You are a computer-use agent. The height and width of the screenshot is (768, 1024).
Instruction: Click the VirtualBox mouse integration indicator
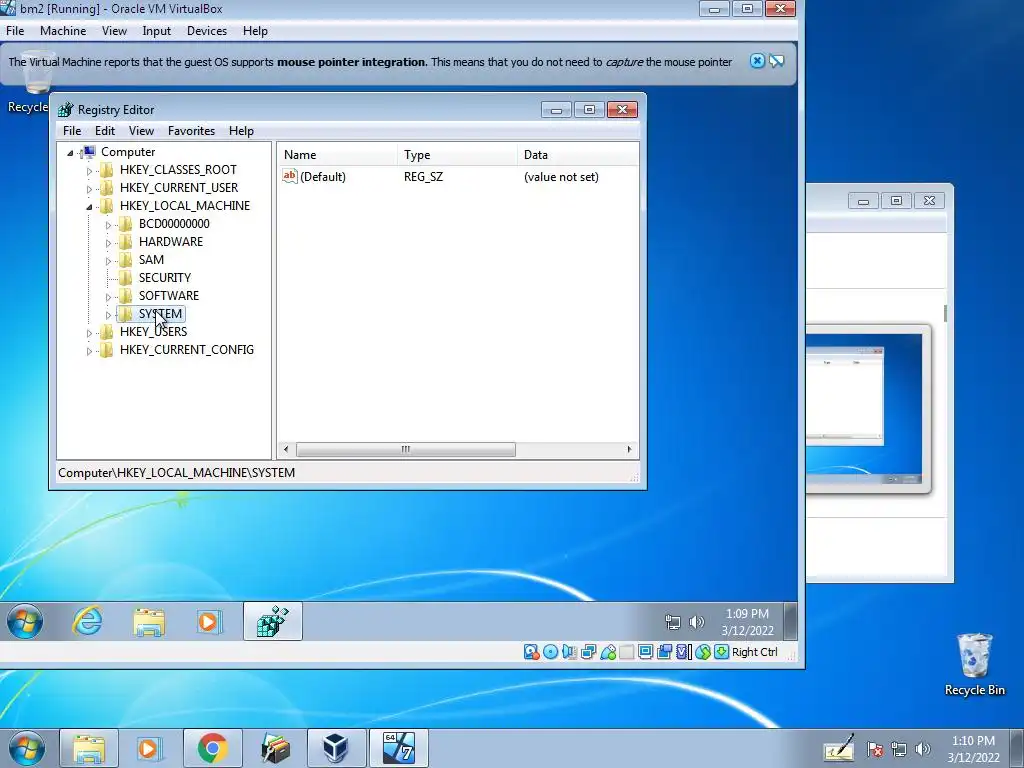click(703, 652)
